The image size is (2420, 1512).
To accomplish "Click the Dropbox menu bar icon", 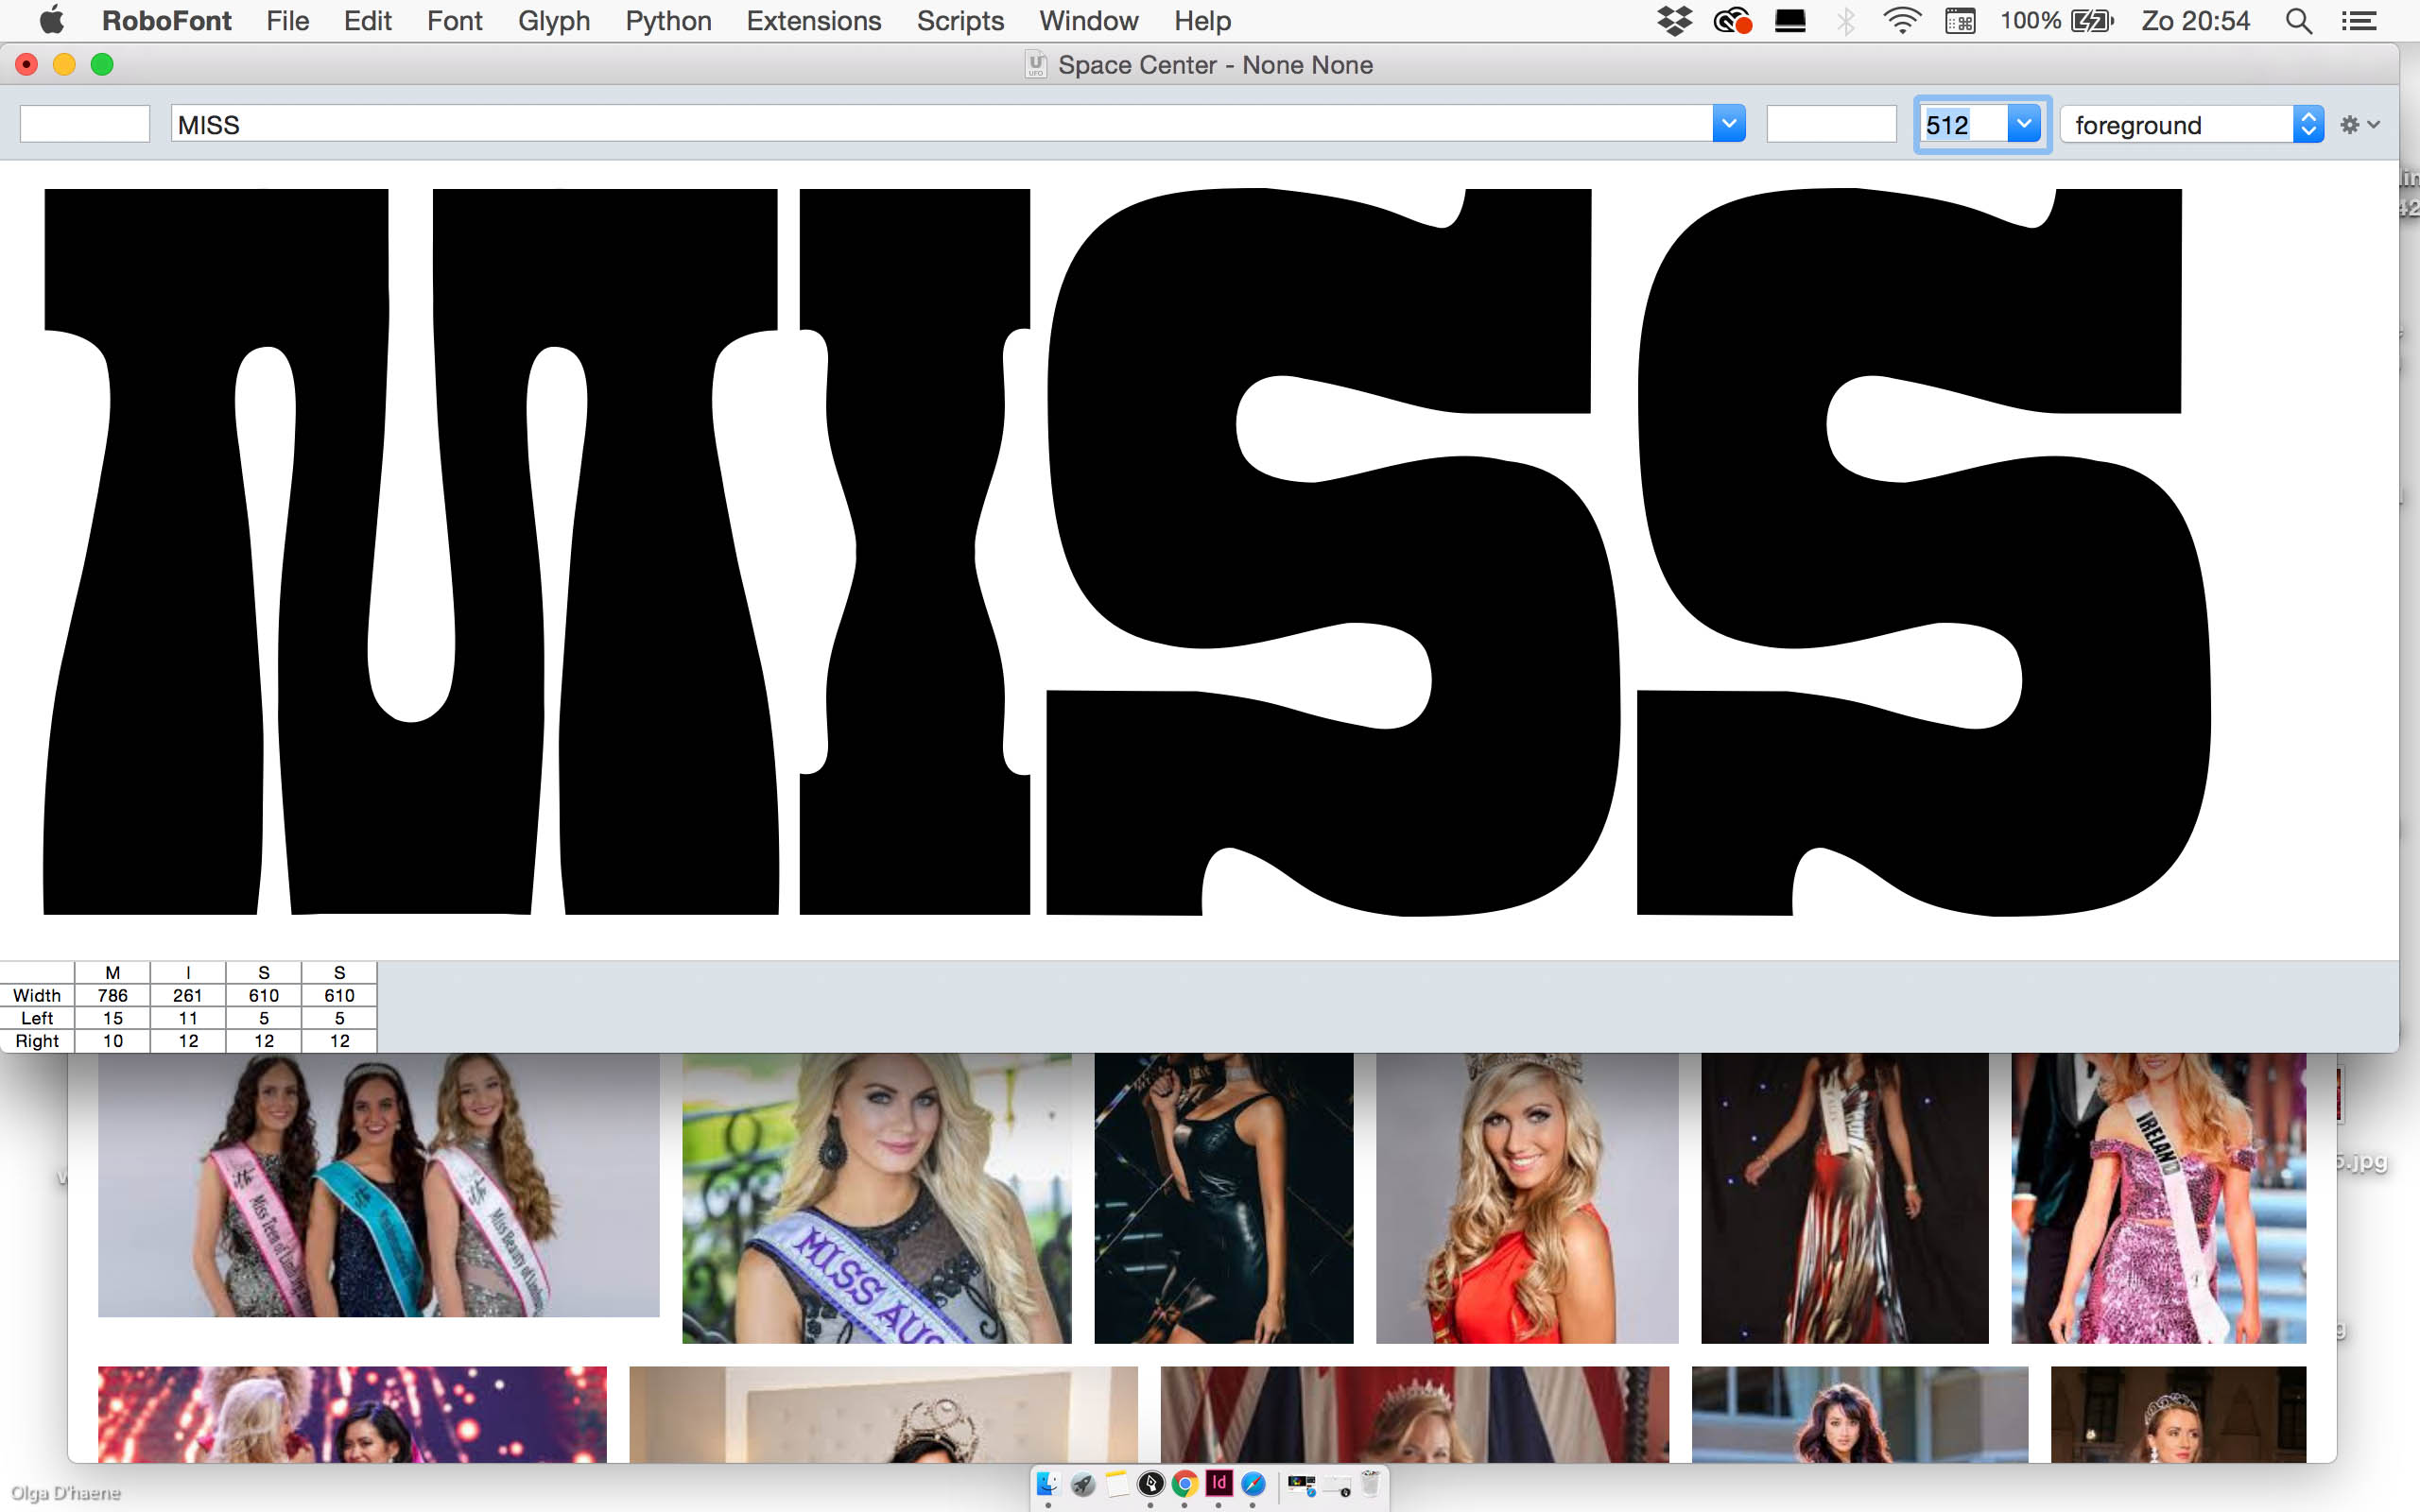I will coord(1674,20).
